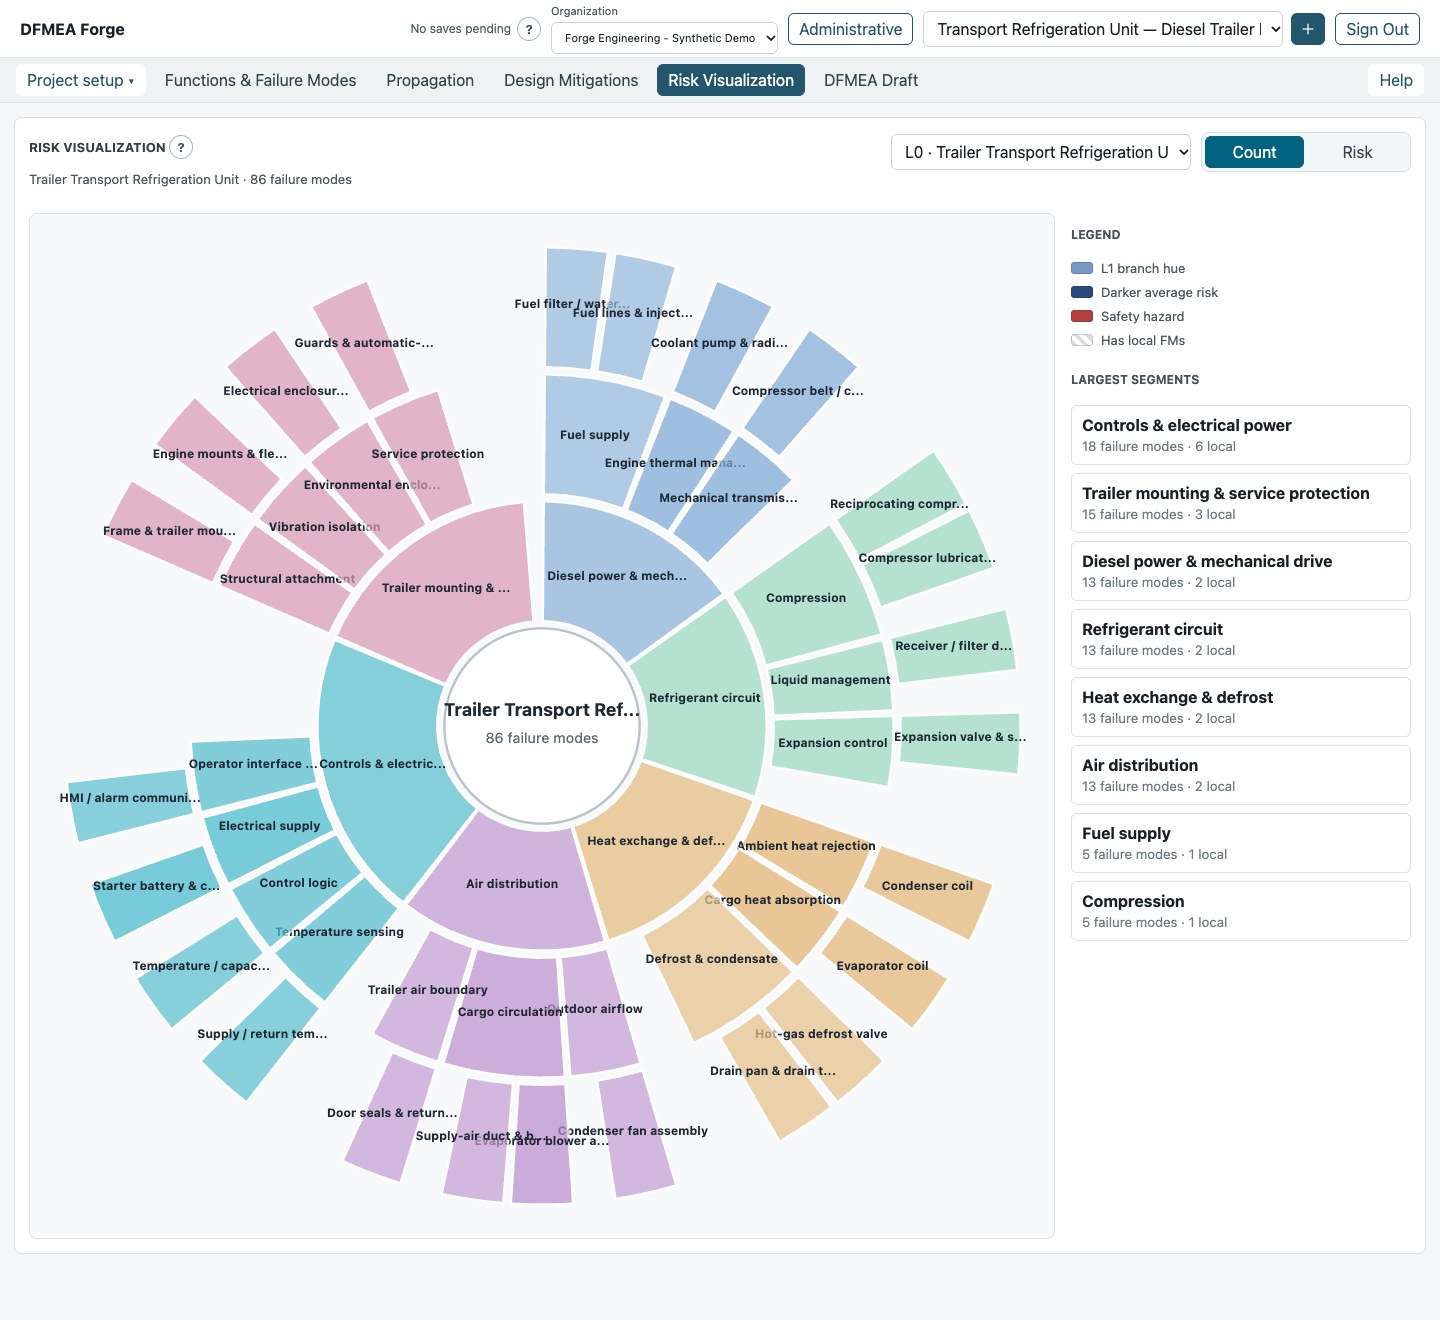Switch the chart to Count mode

tap(1254, 152)
